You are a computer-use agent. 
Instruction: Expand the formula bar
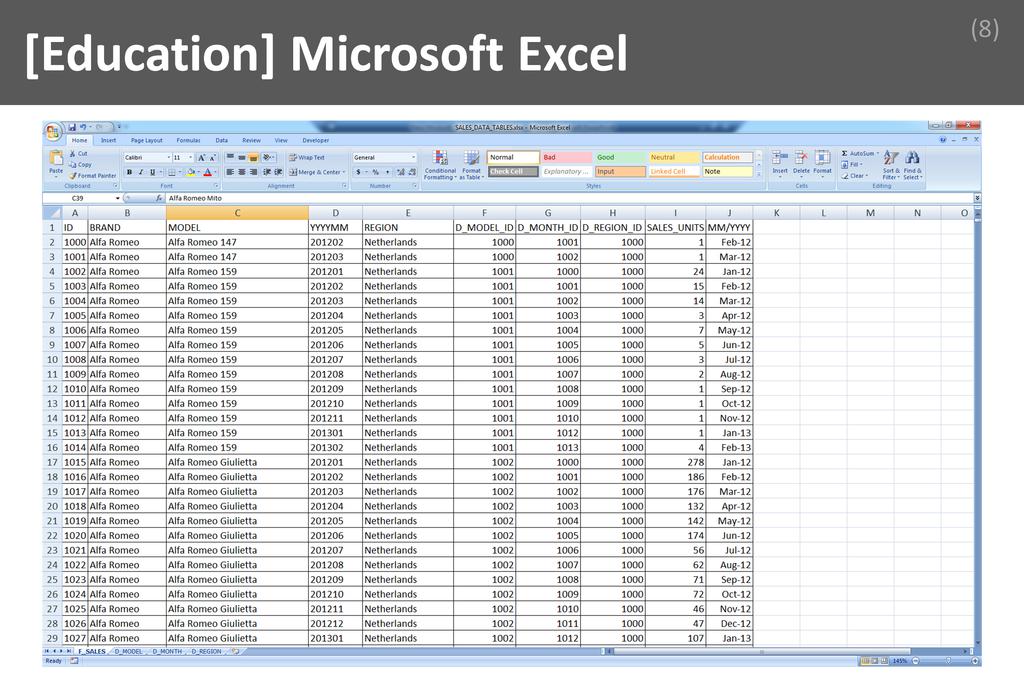977,198
